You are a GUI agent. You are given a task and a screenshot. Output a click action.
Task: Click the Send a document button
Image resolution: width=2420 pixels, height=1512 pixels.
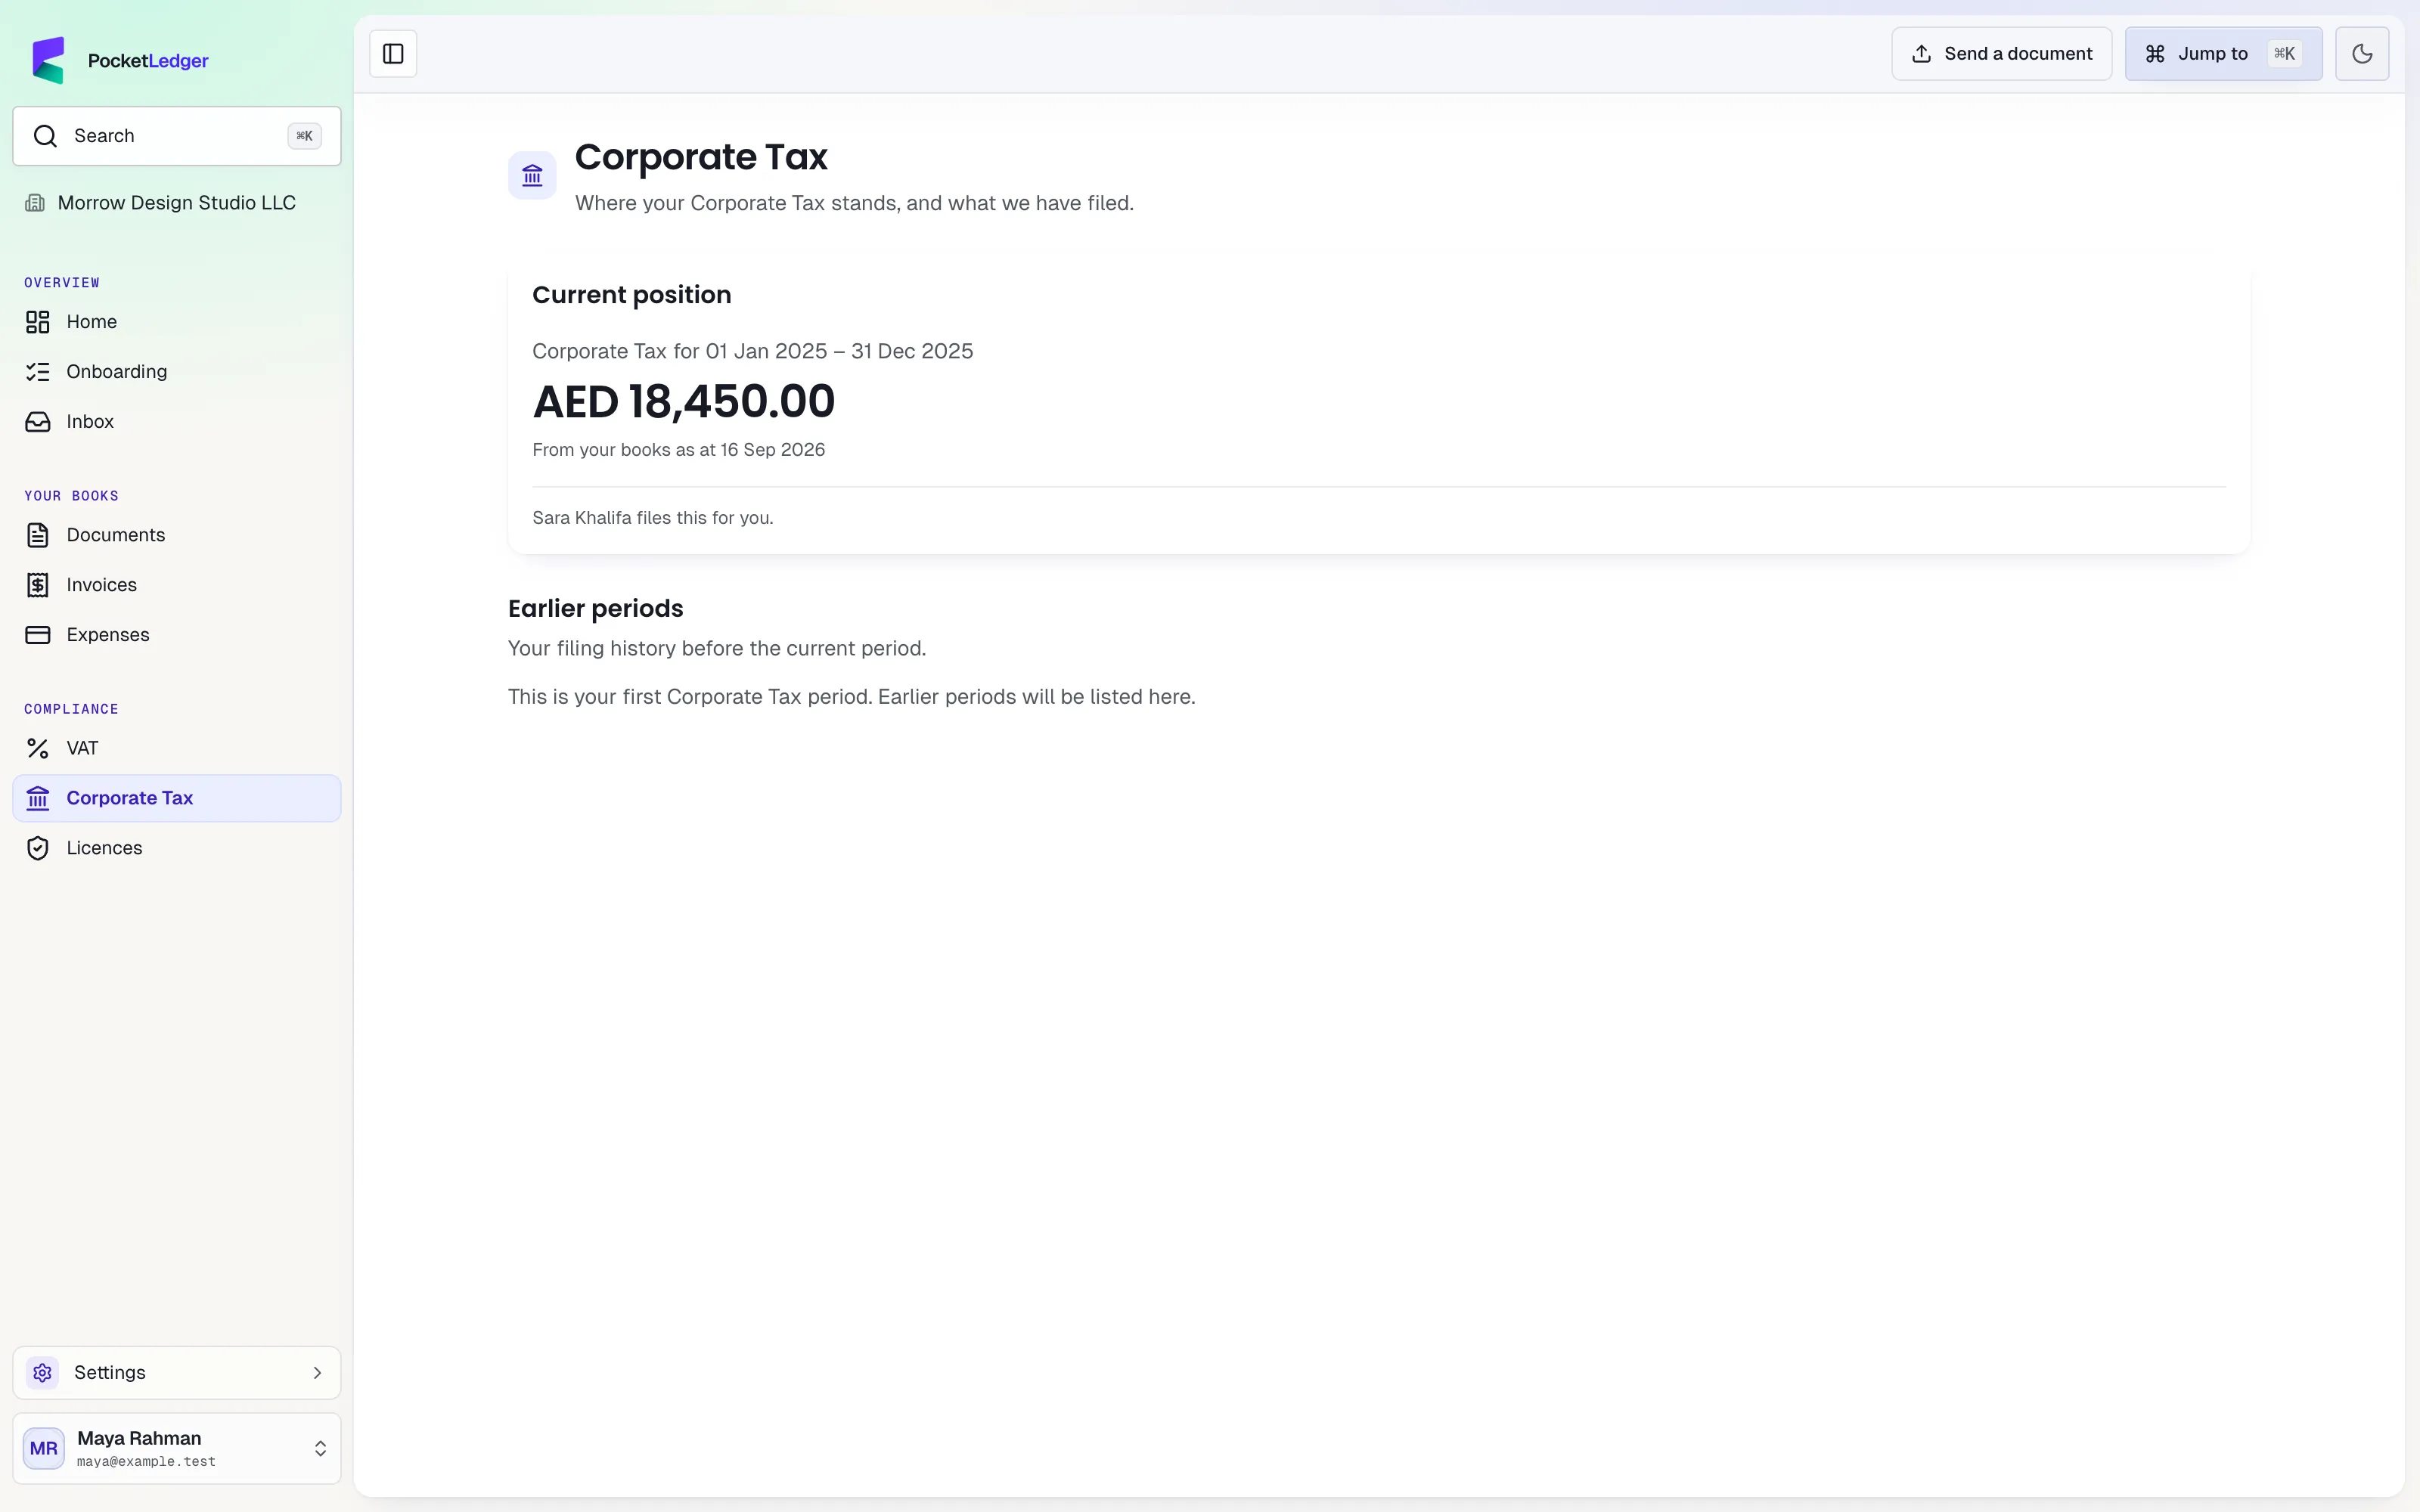click(x=2001, y=54)
